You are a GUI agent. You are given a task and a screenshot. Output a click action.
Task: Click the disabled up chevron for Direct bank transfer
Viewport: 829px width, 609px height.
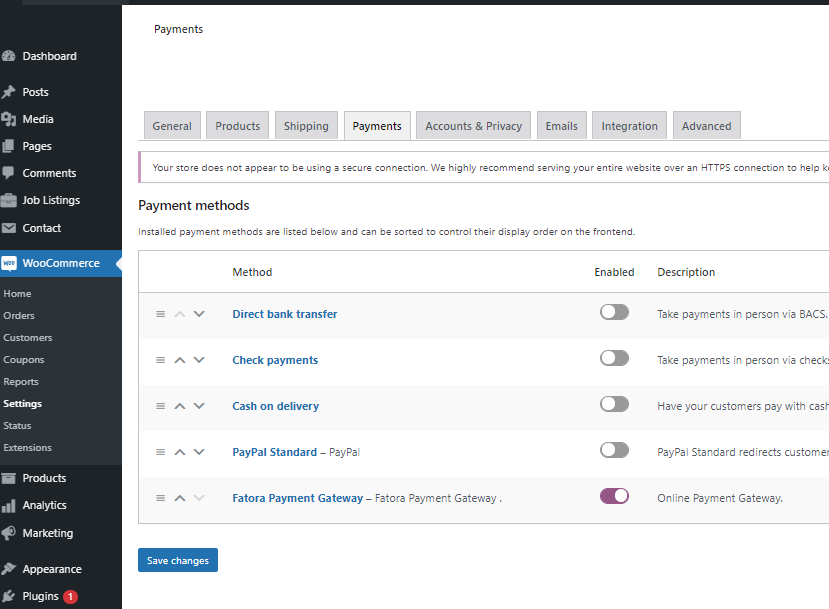tap(180, 314)
